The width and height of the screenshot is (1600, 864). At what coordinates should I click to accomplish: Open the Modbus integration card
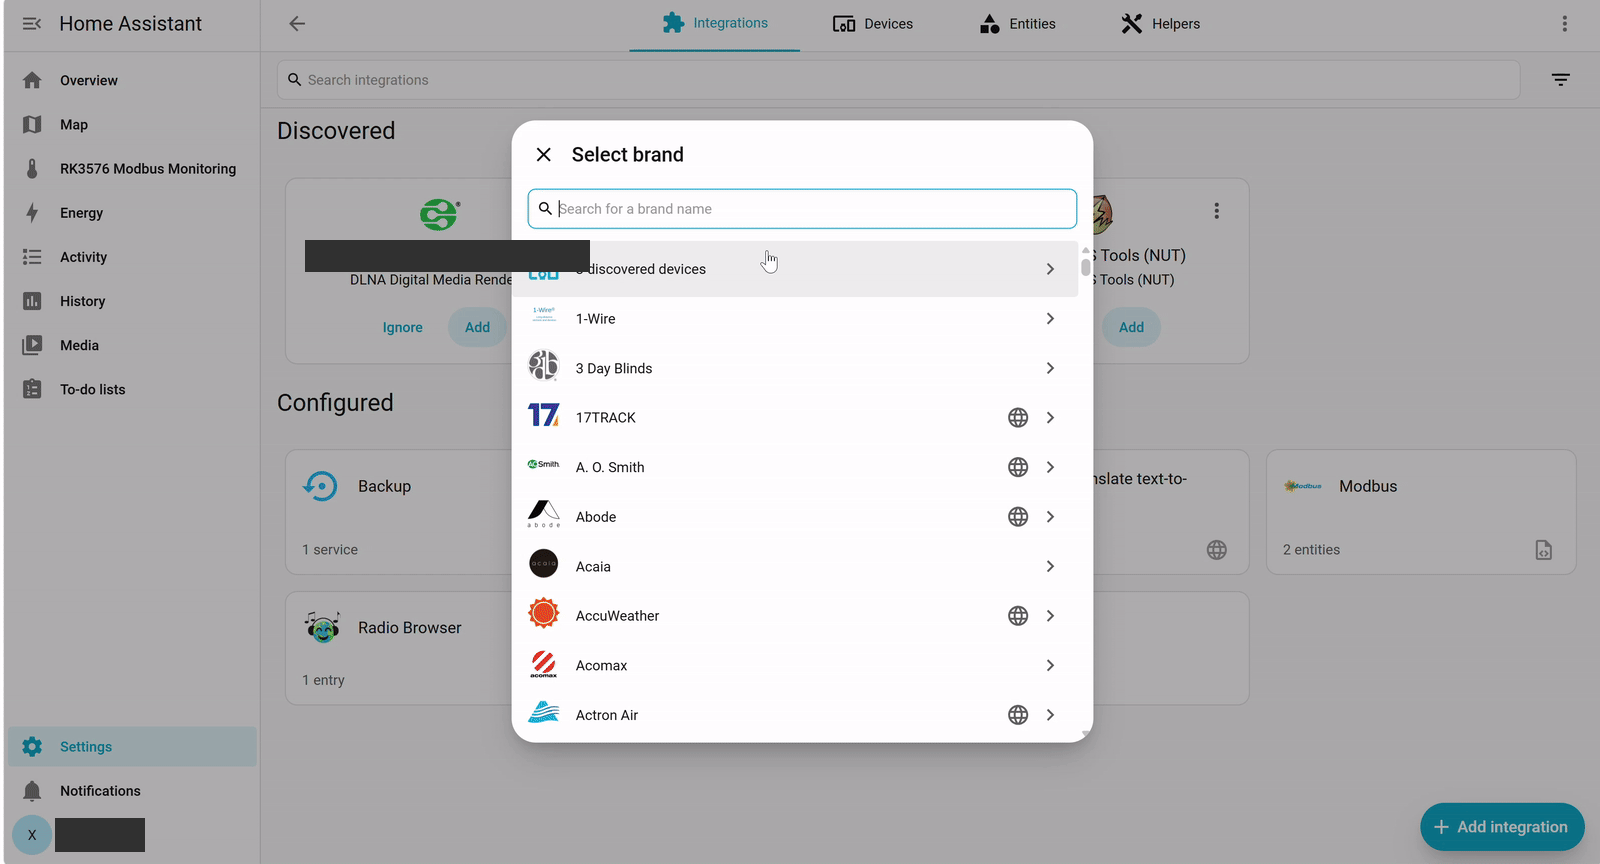(x=1421, y=512)
